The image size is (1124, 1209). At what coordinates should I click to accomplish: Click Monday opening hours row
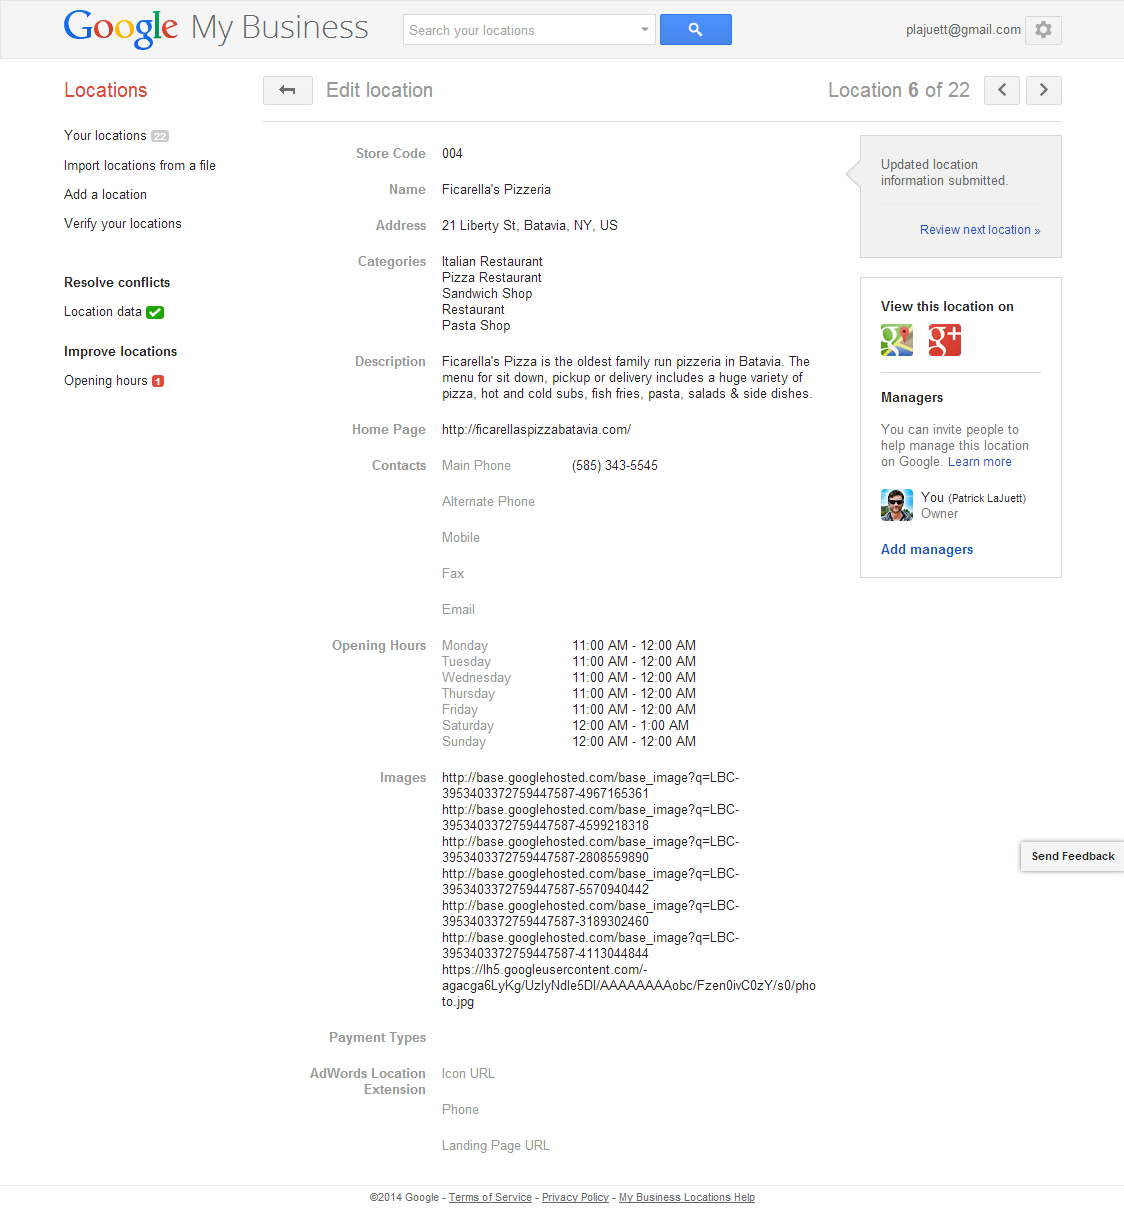(569, 645)
